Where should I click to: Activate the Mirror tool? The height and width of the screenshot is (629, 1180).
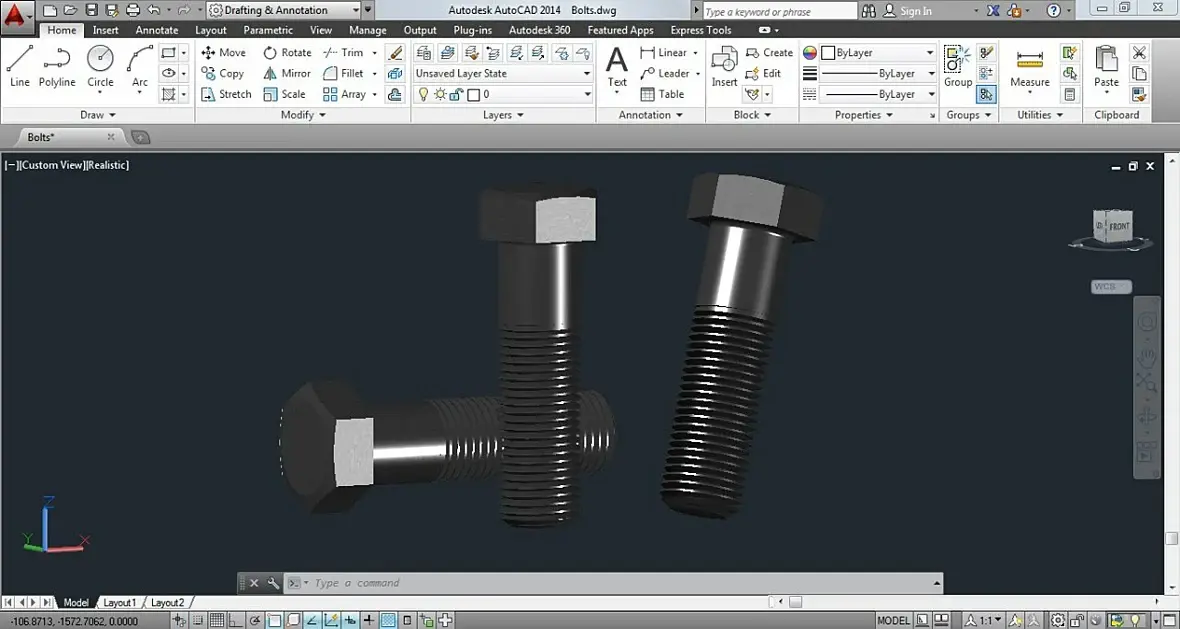pos(287,73)
